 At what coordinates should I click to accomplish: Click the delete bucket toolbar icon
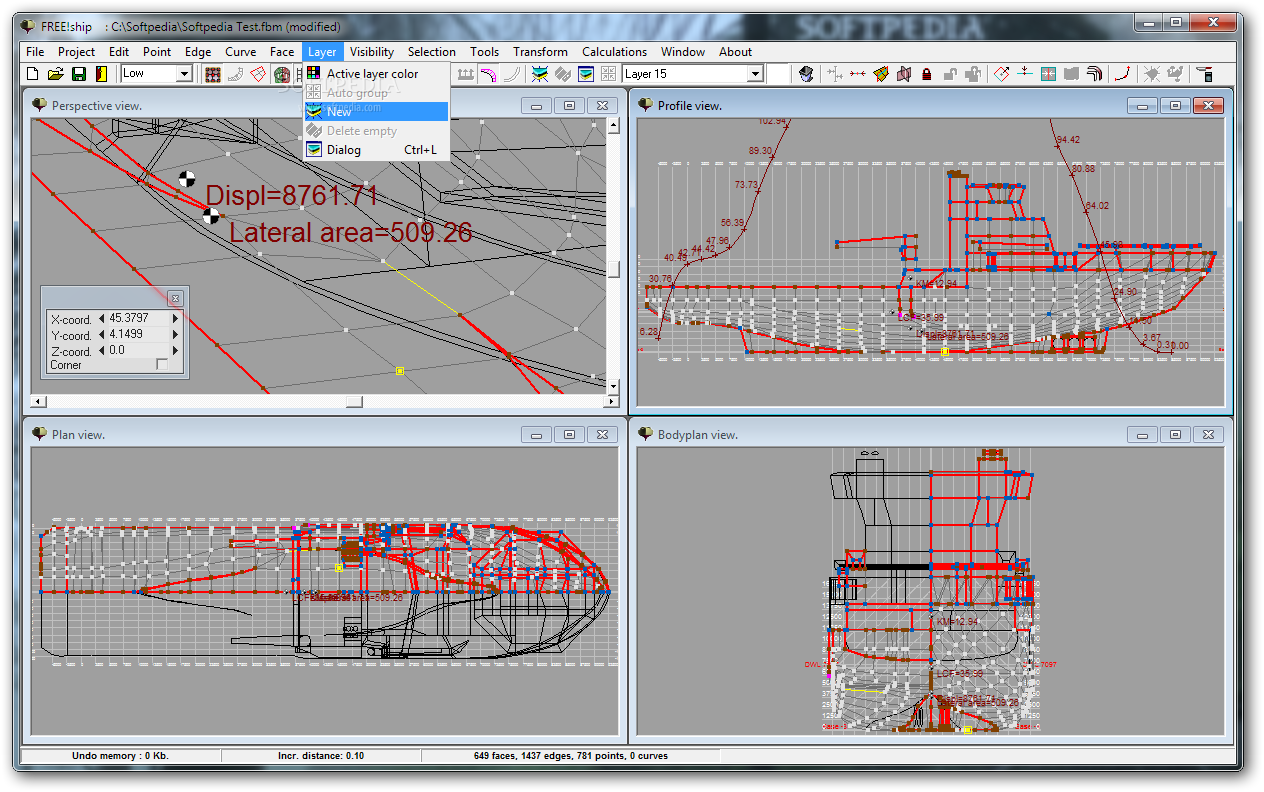pyautogui.click(x=806, y=74)
